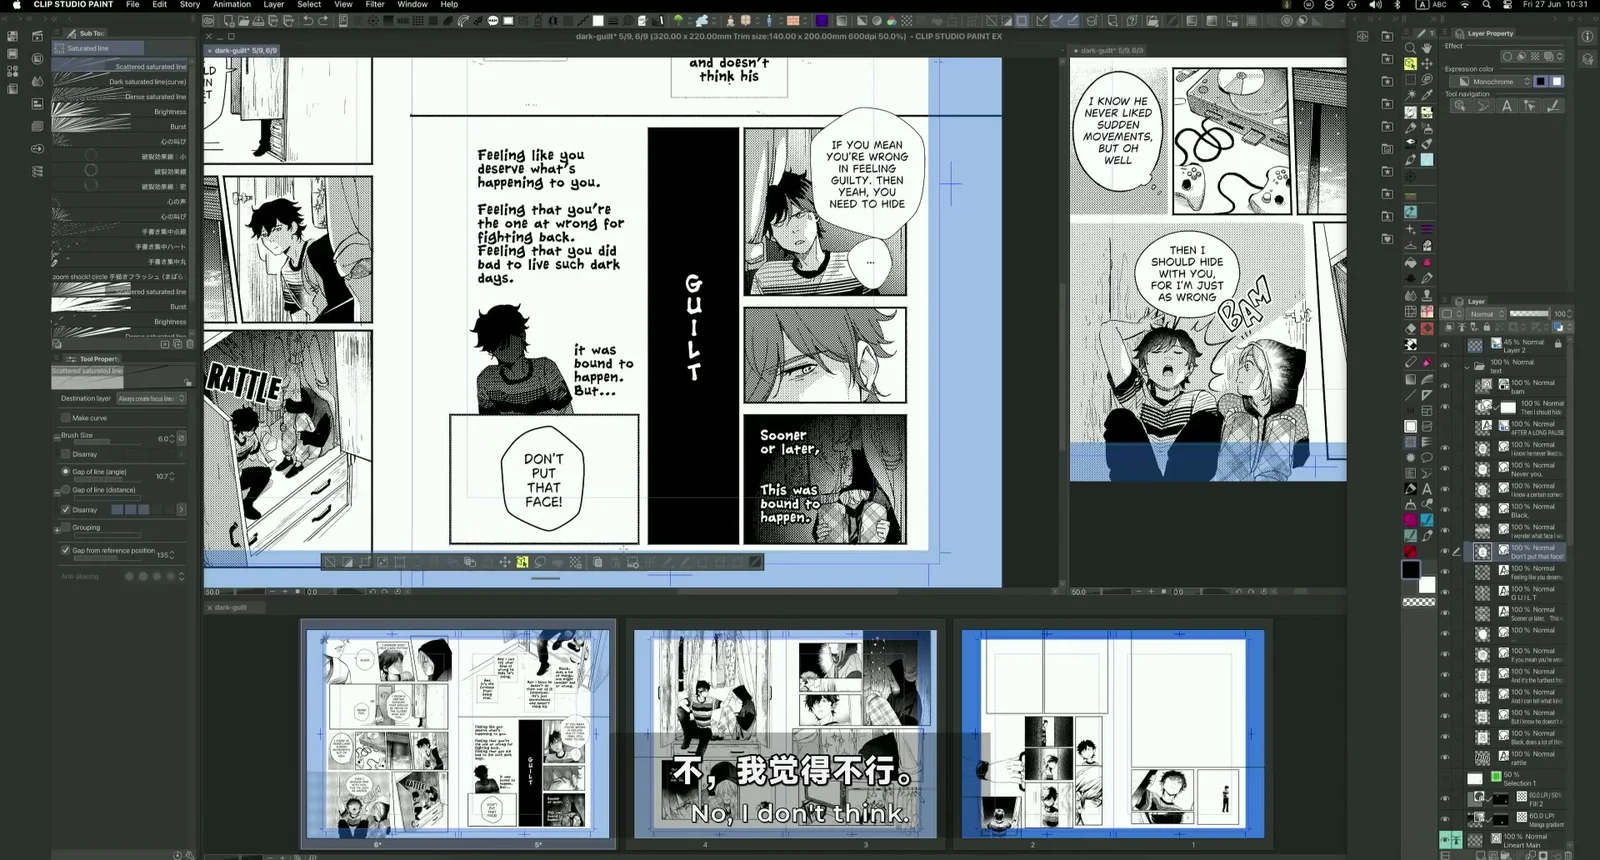The height and width of the screenshot is (860, 1600).
Task: Click the layer color effect icon
Action: 1549,56
